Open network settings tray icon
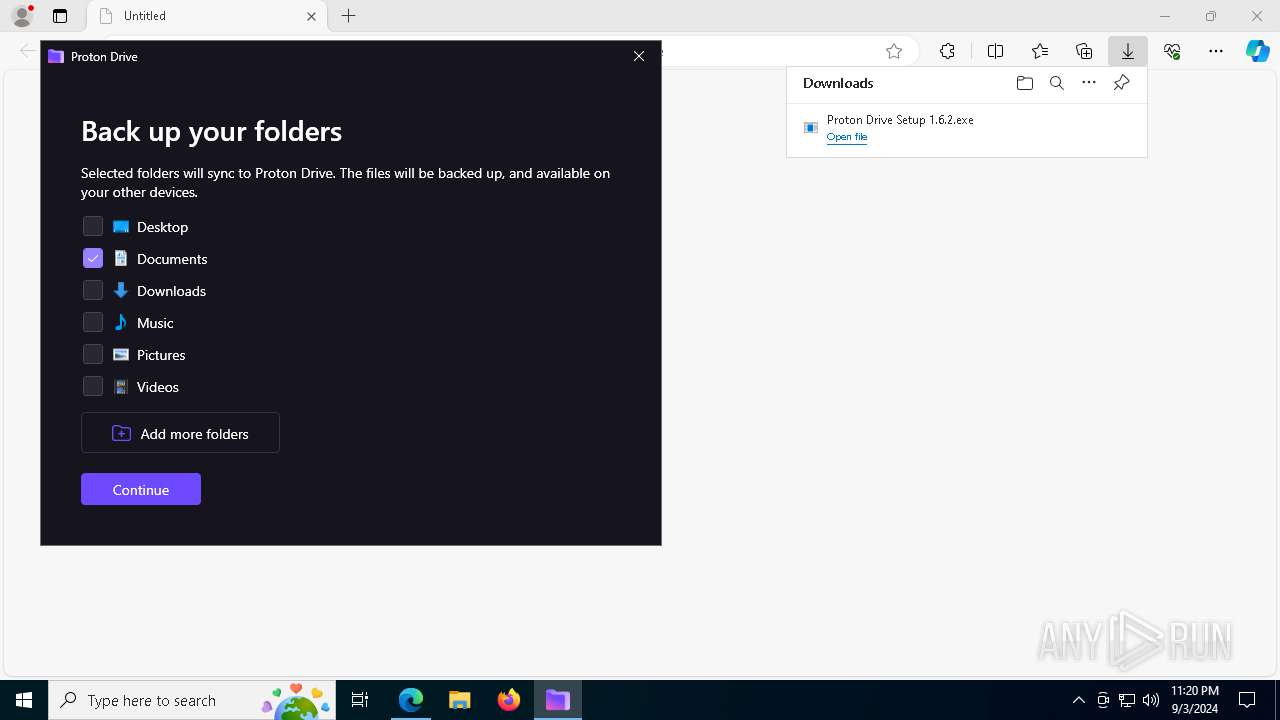 tap(1127, 700)
